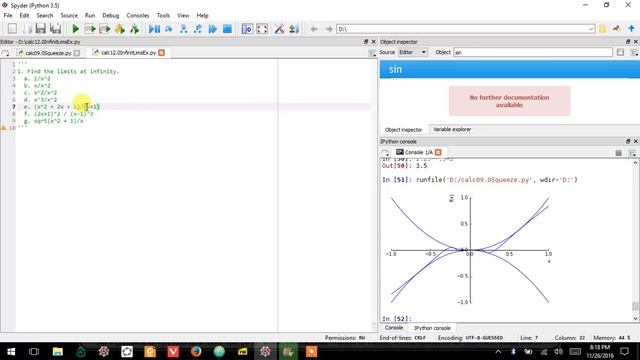640x360 pixels.
Task: Close the calc09.0Squeeze.py tab
Action: click(x=77, y=53)
